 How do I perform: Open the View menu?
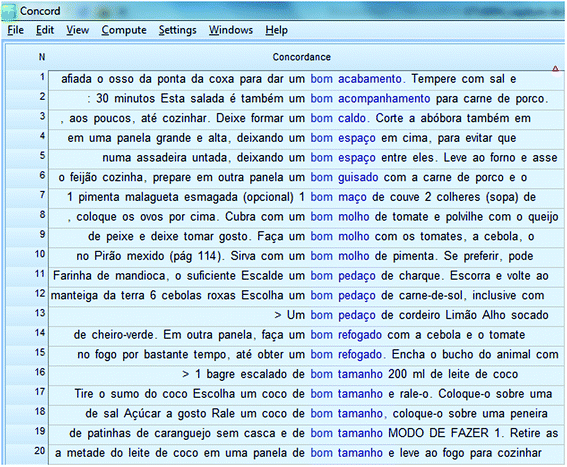pyautogui.click(x=77, y=30)
